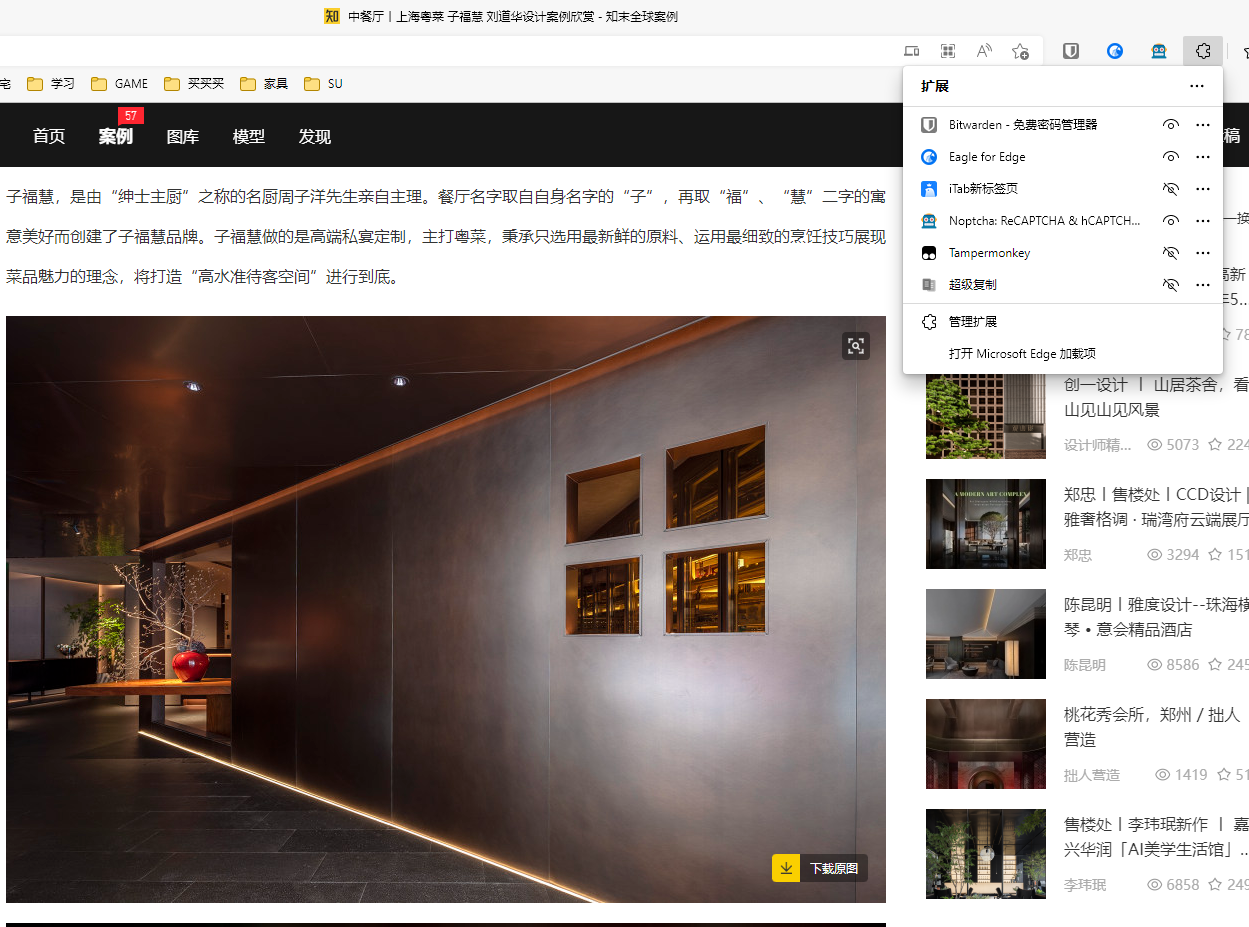
Task: Open more actions for 超级复制
Action: (x=1203, y=285)
